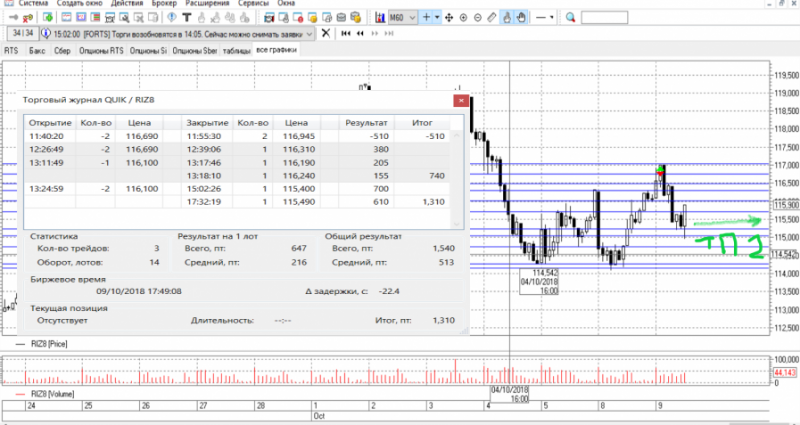
Task: Click the red-green trade marker on chart
Action: pyautogui.click(x=660, y=172)
